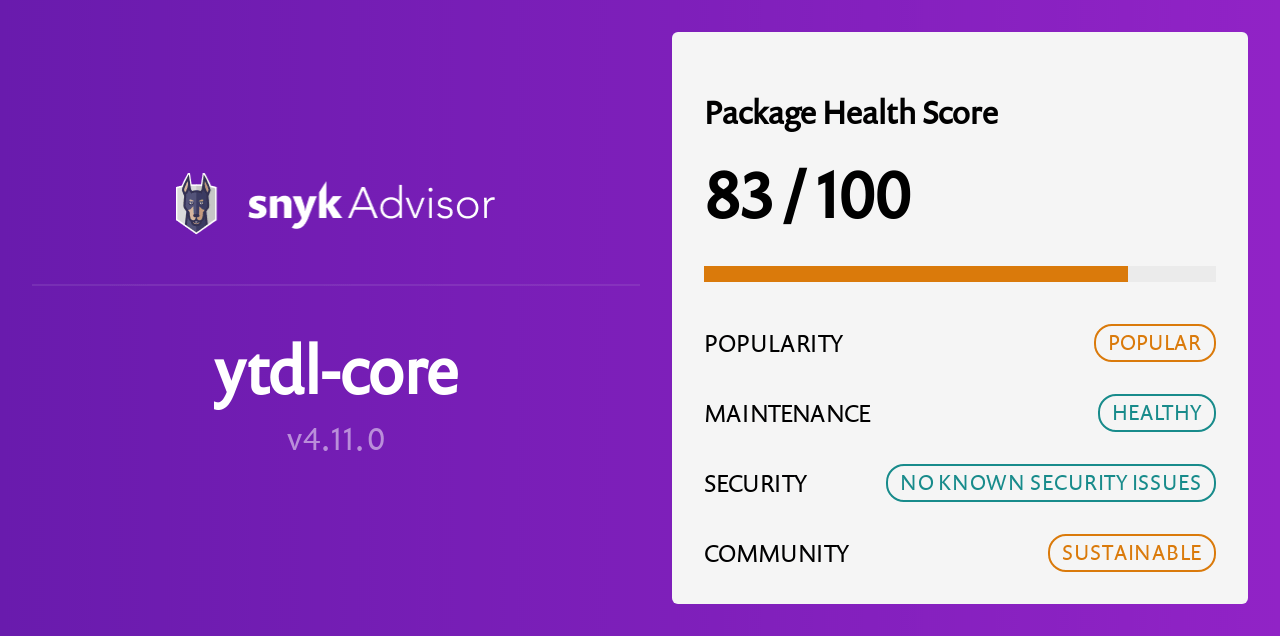Click the number 100 in the score
1280x636 pixels.
click(x=862, y=196)
